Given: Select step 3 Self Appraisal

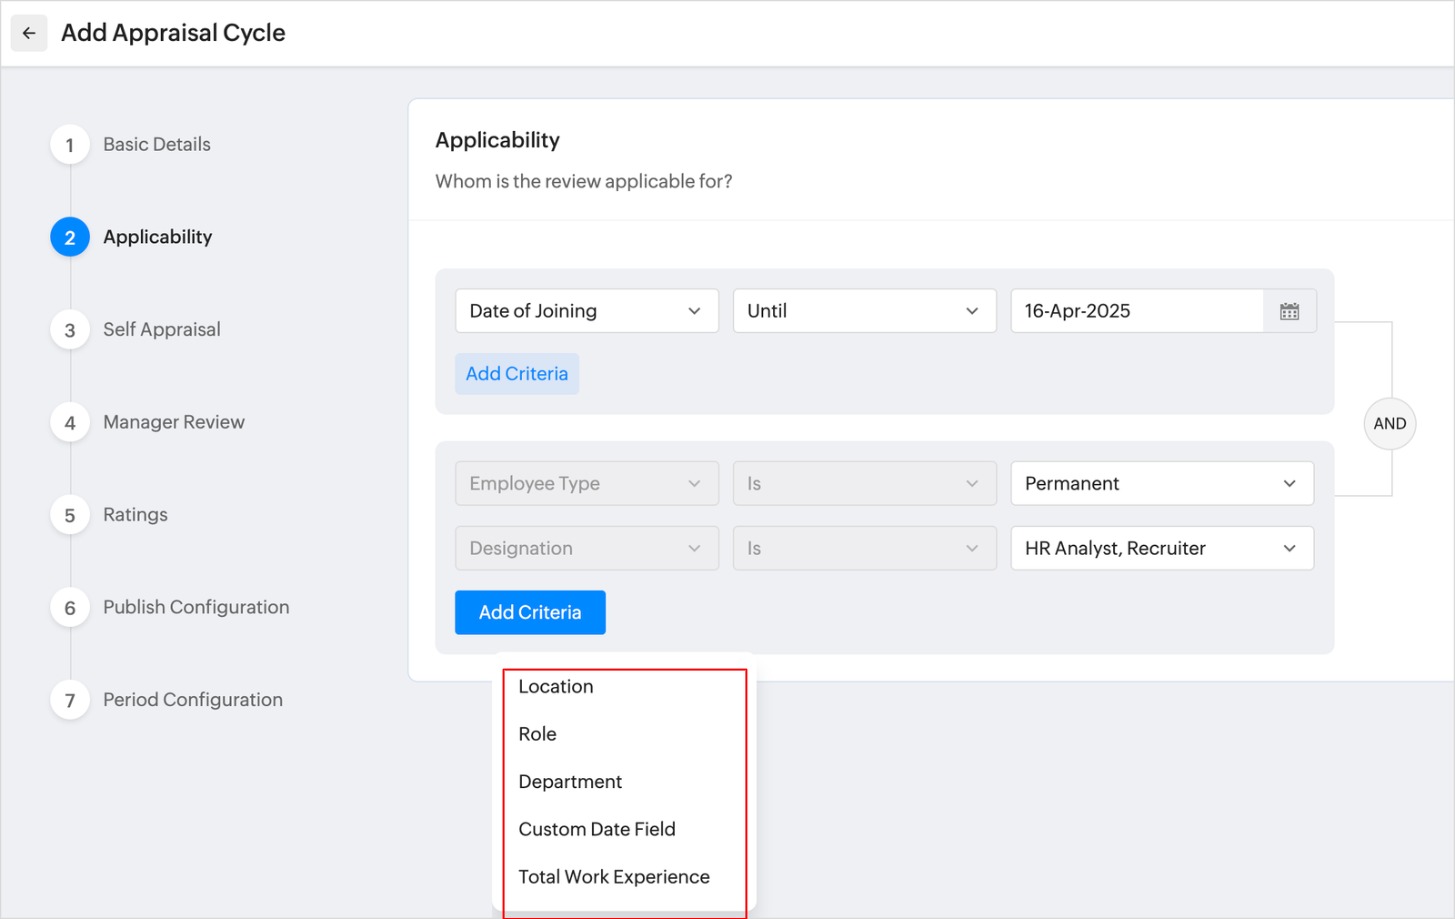Looking at the screenshot, I should 161,330.
